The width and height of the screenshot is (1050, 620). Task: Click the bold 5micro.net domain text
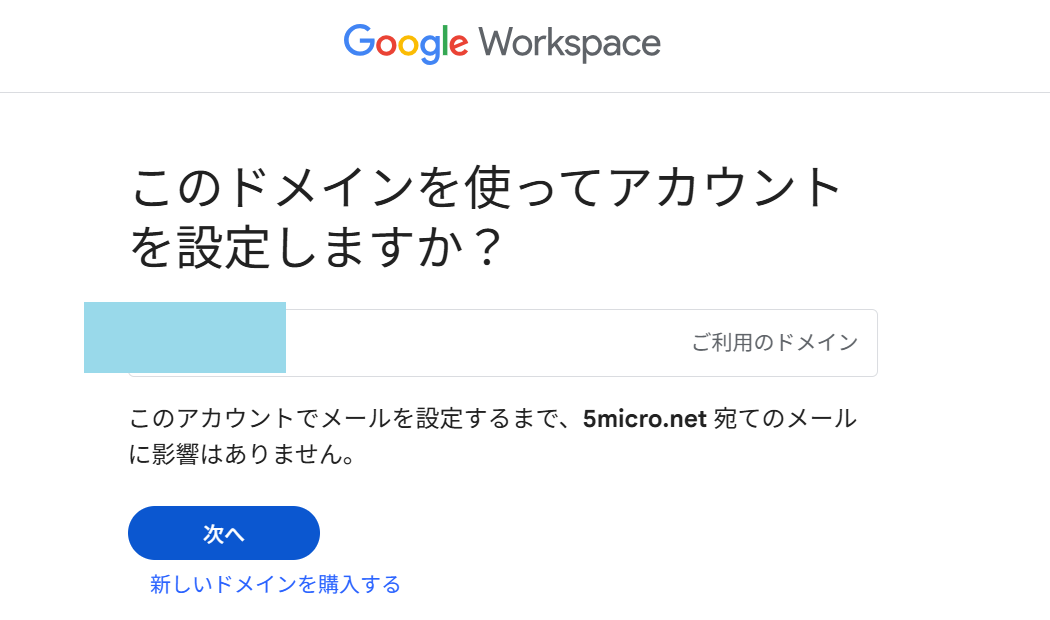646,419
